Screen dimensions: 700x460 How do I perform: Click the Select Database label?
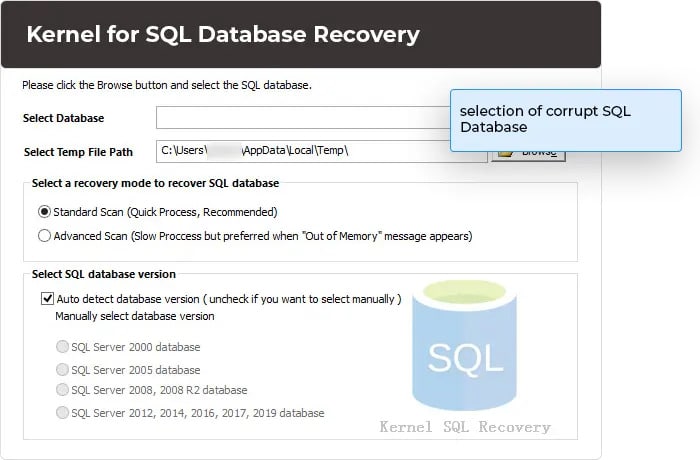[63, 118]
